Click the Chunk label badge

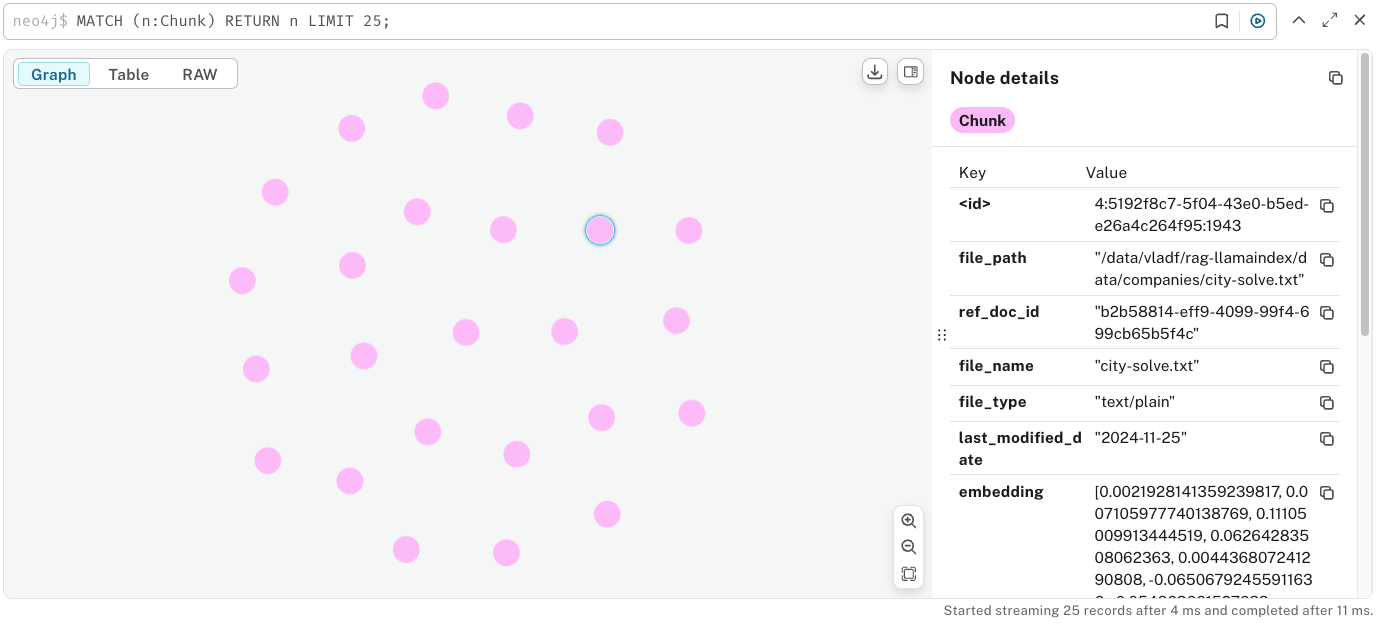coord(982,121)
